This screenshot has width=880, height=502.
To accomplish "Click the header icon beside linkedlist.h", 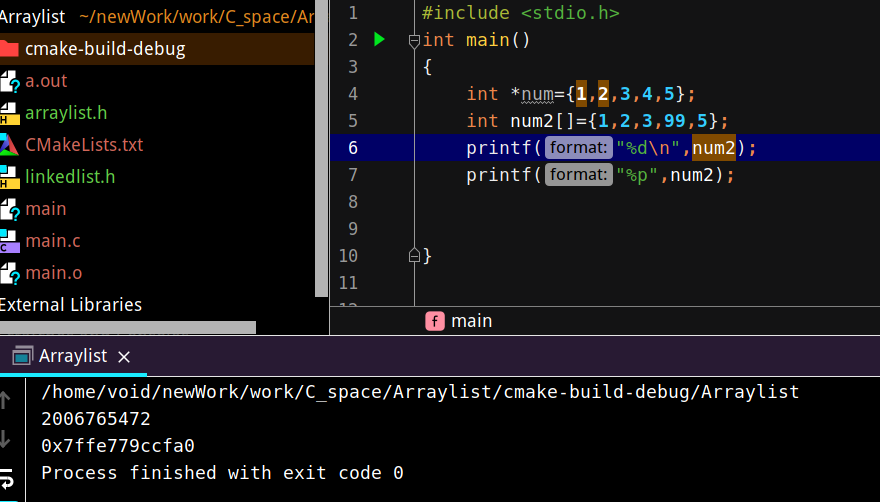I will (10, 177).
